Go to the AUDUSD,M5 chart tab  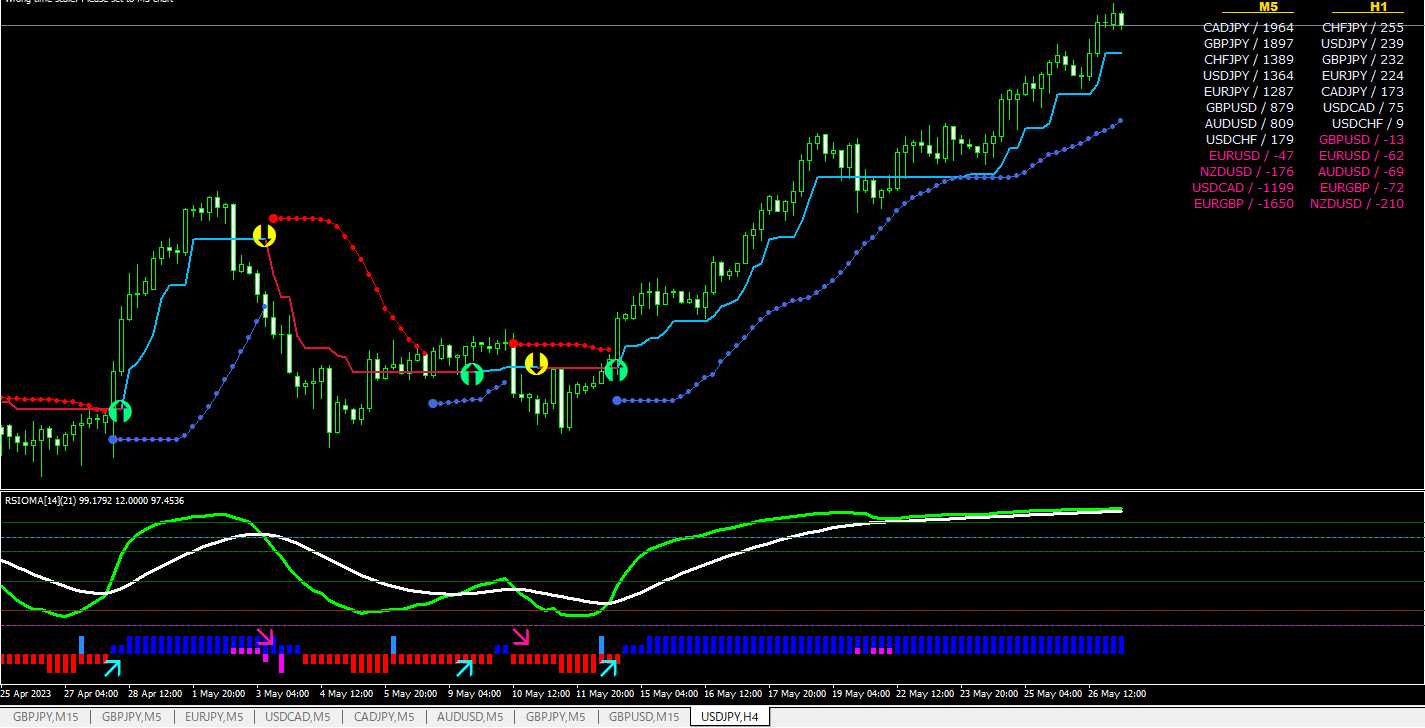tap(471, 717)
